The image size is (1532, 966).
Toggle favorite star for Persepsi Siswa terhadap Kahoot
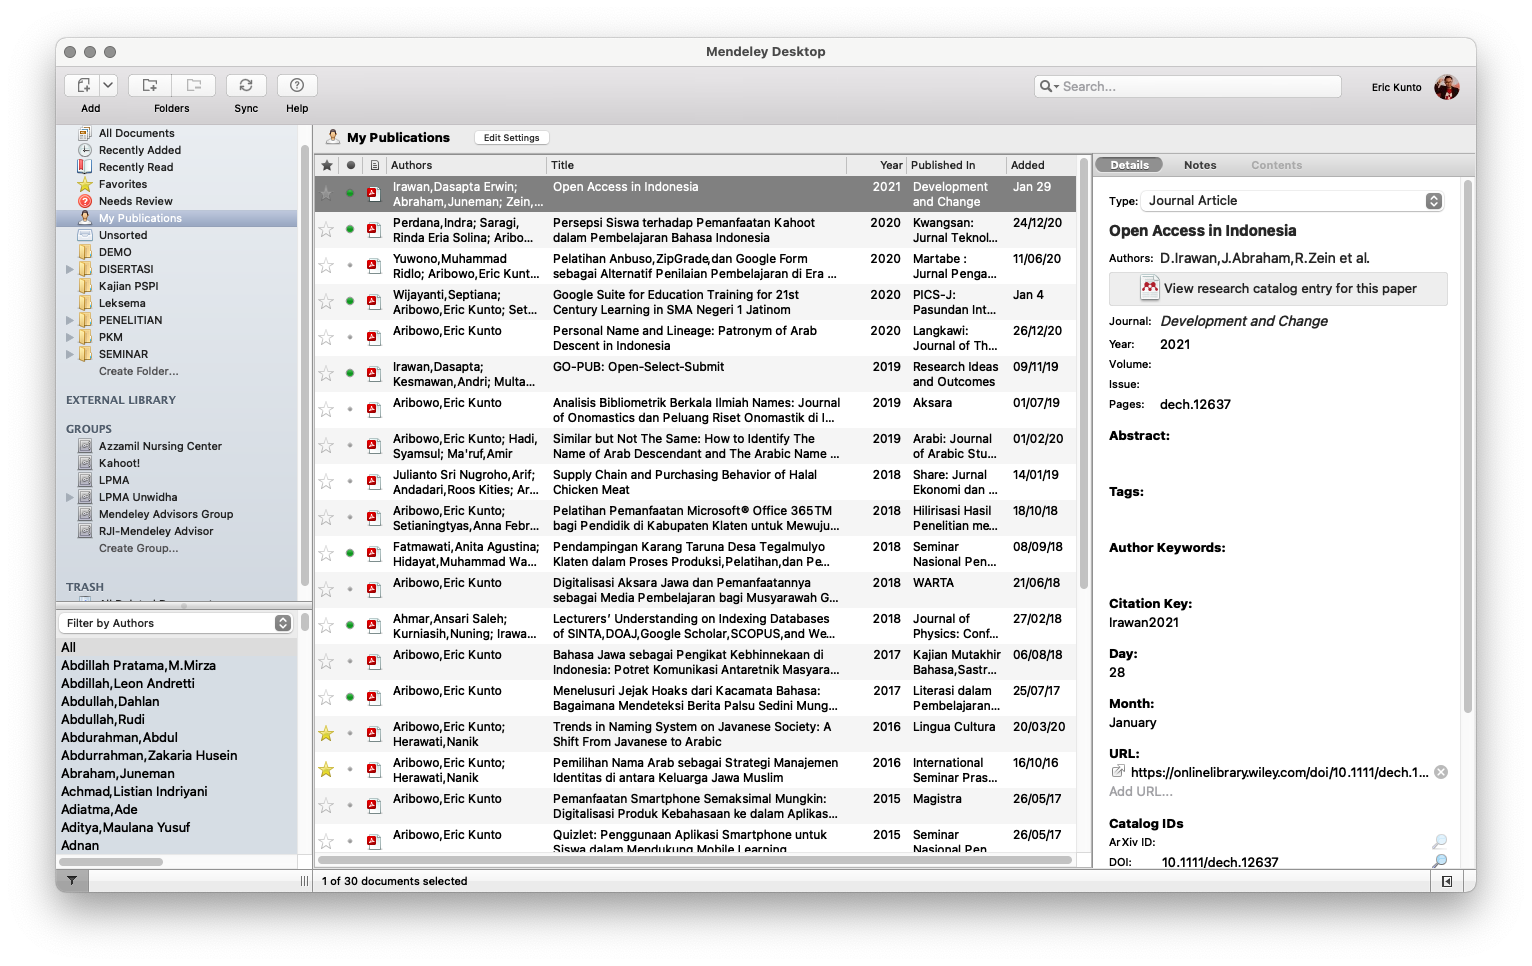click(x=326, y=230)
